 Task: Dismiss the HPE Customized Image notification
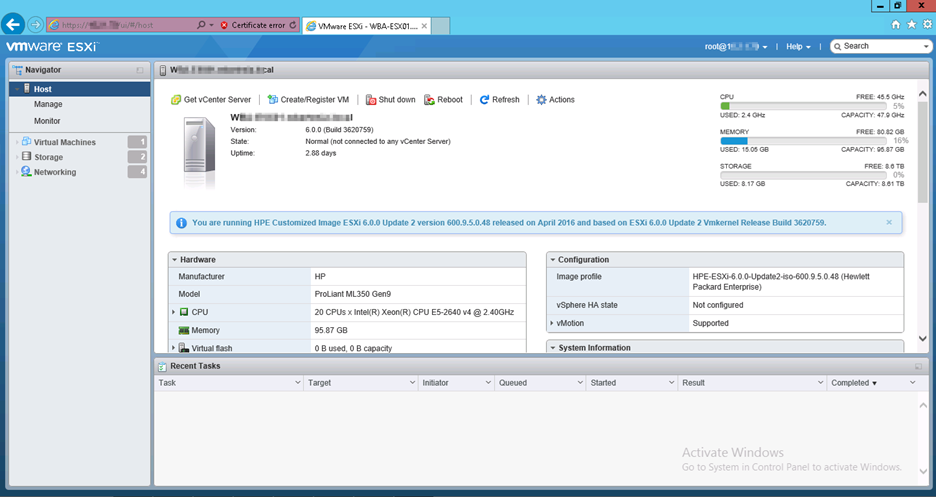click(889, 223)
